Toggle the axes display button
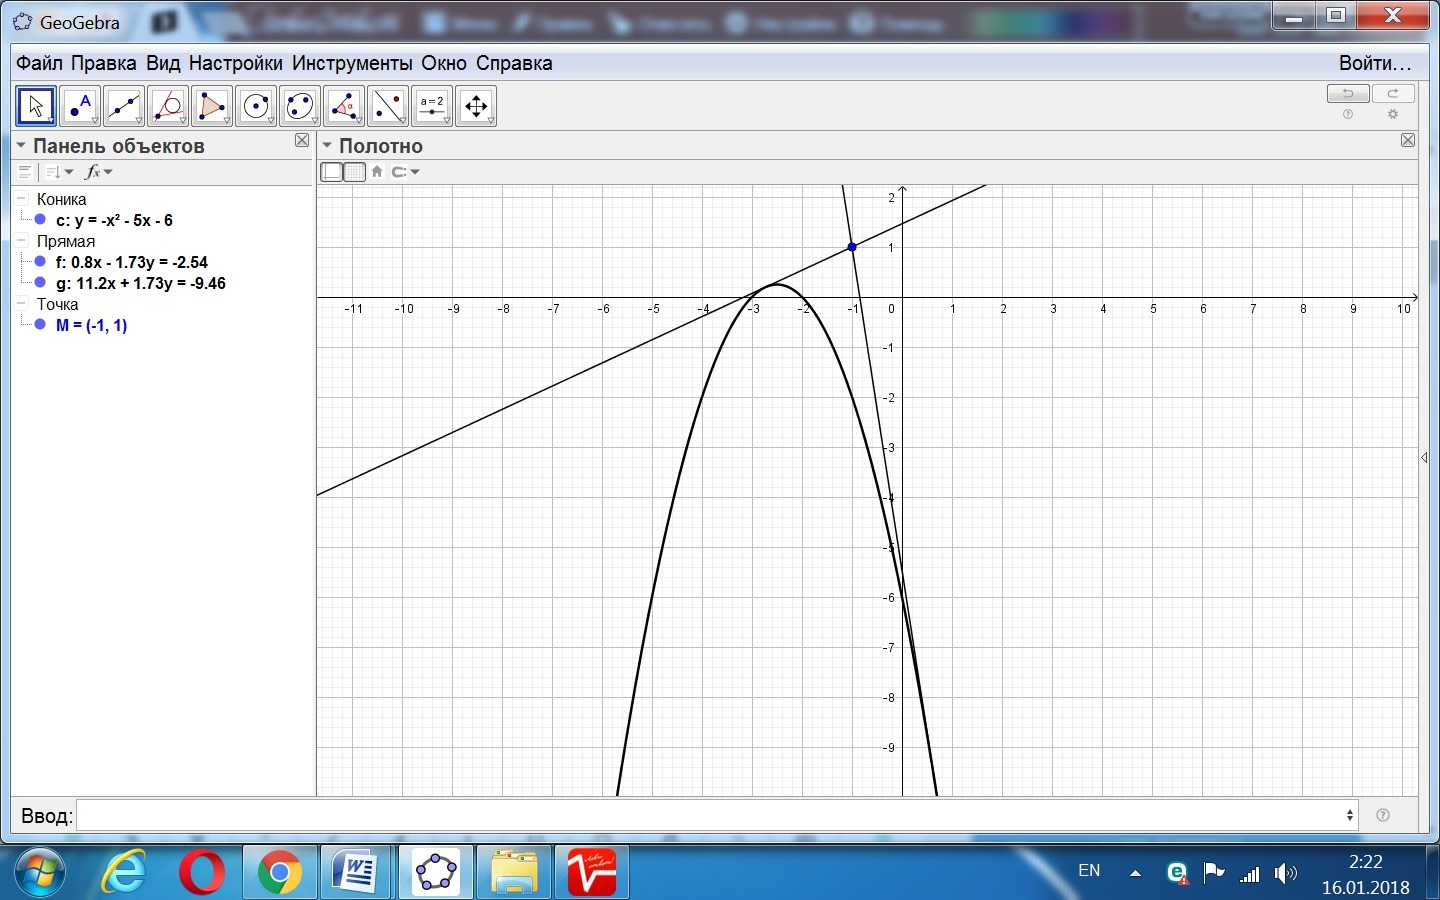 331,172
